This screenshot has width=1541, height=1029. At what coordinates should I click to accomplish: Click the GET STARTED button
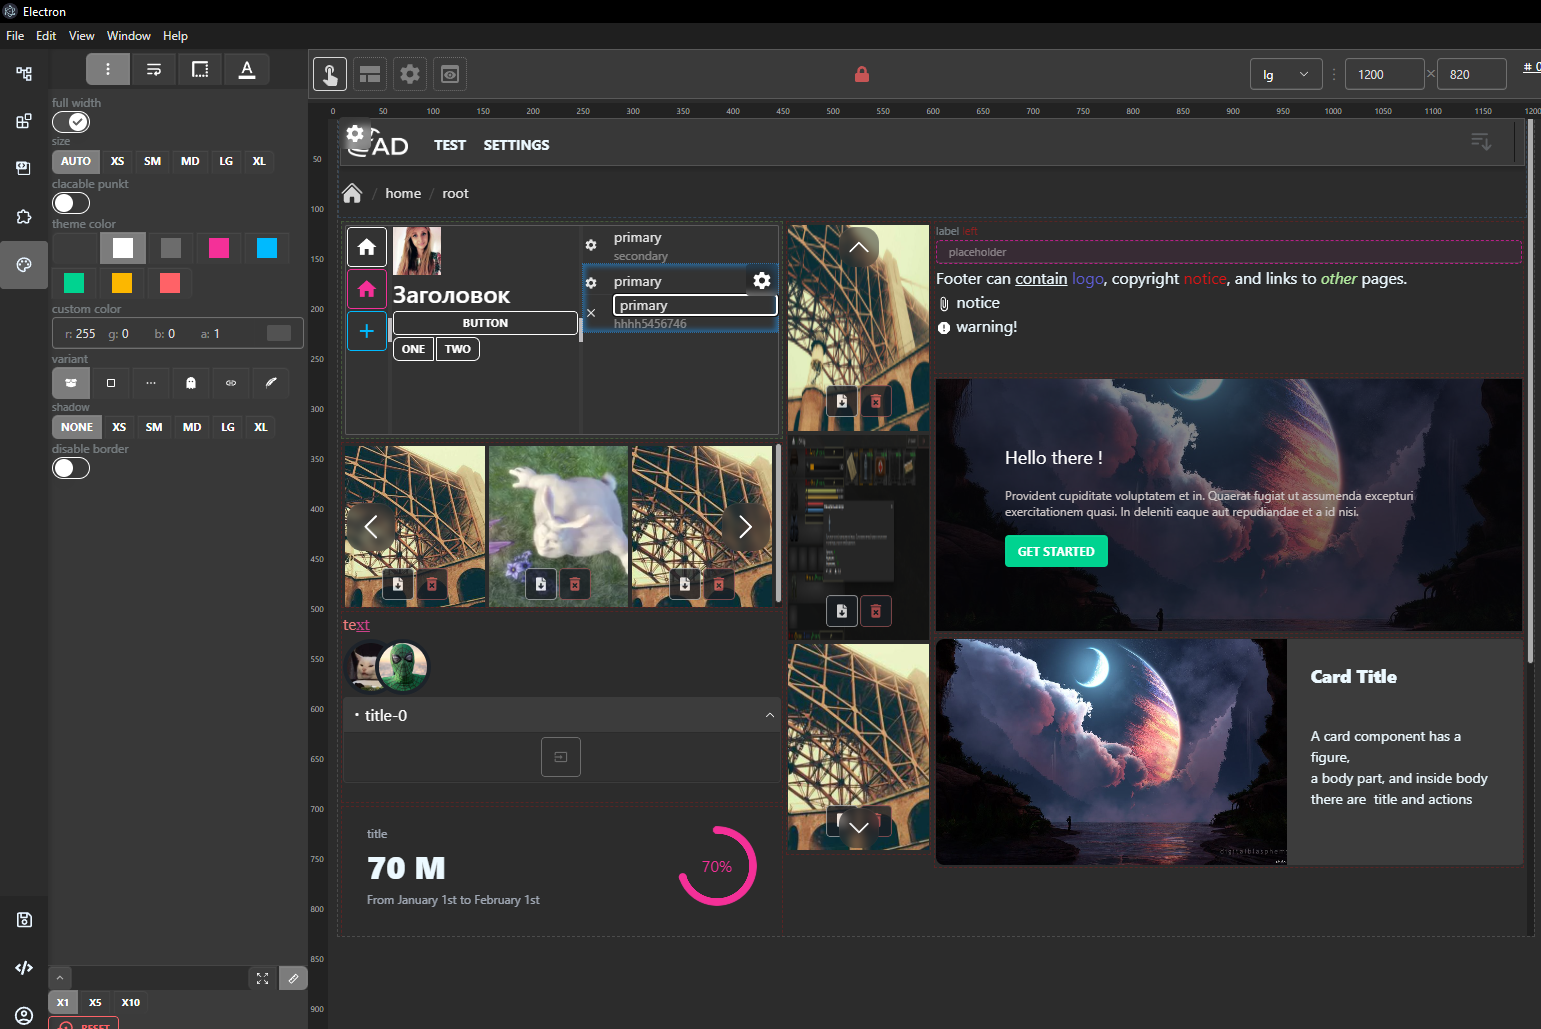coord(1056,550)
